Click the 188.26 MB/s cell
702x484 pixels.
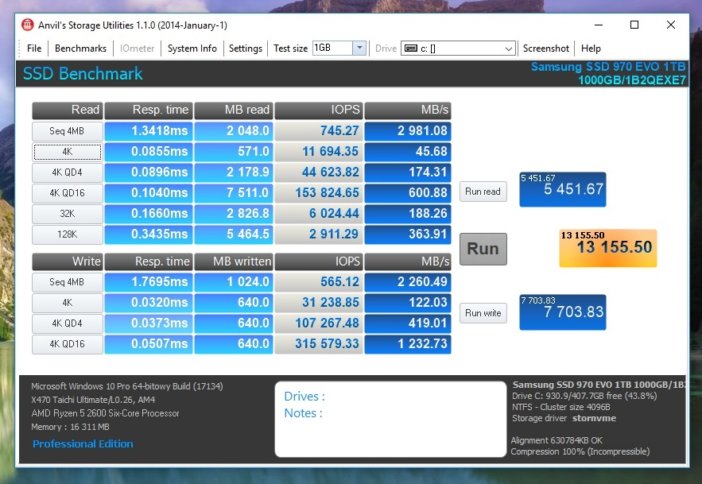pos(408,214)
